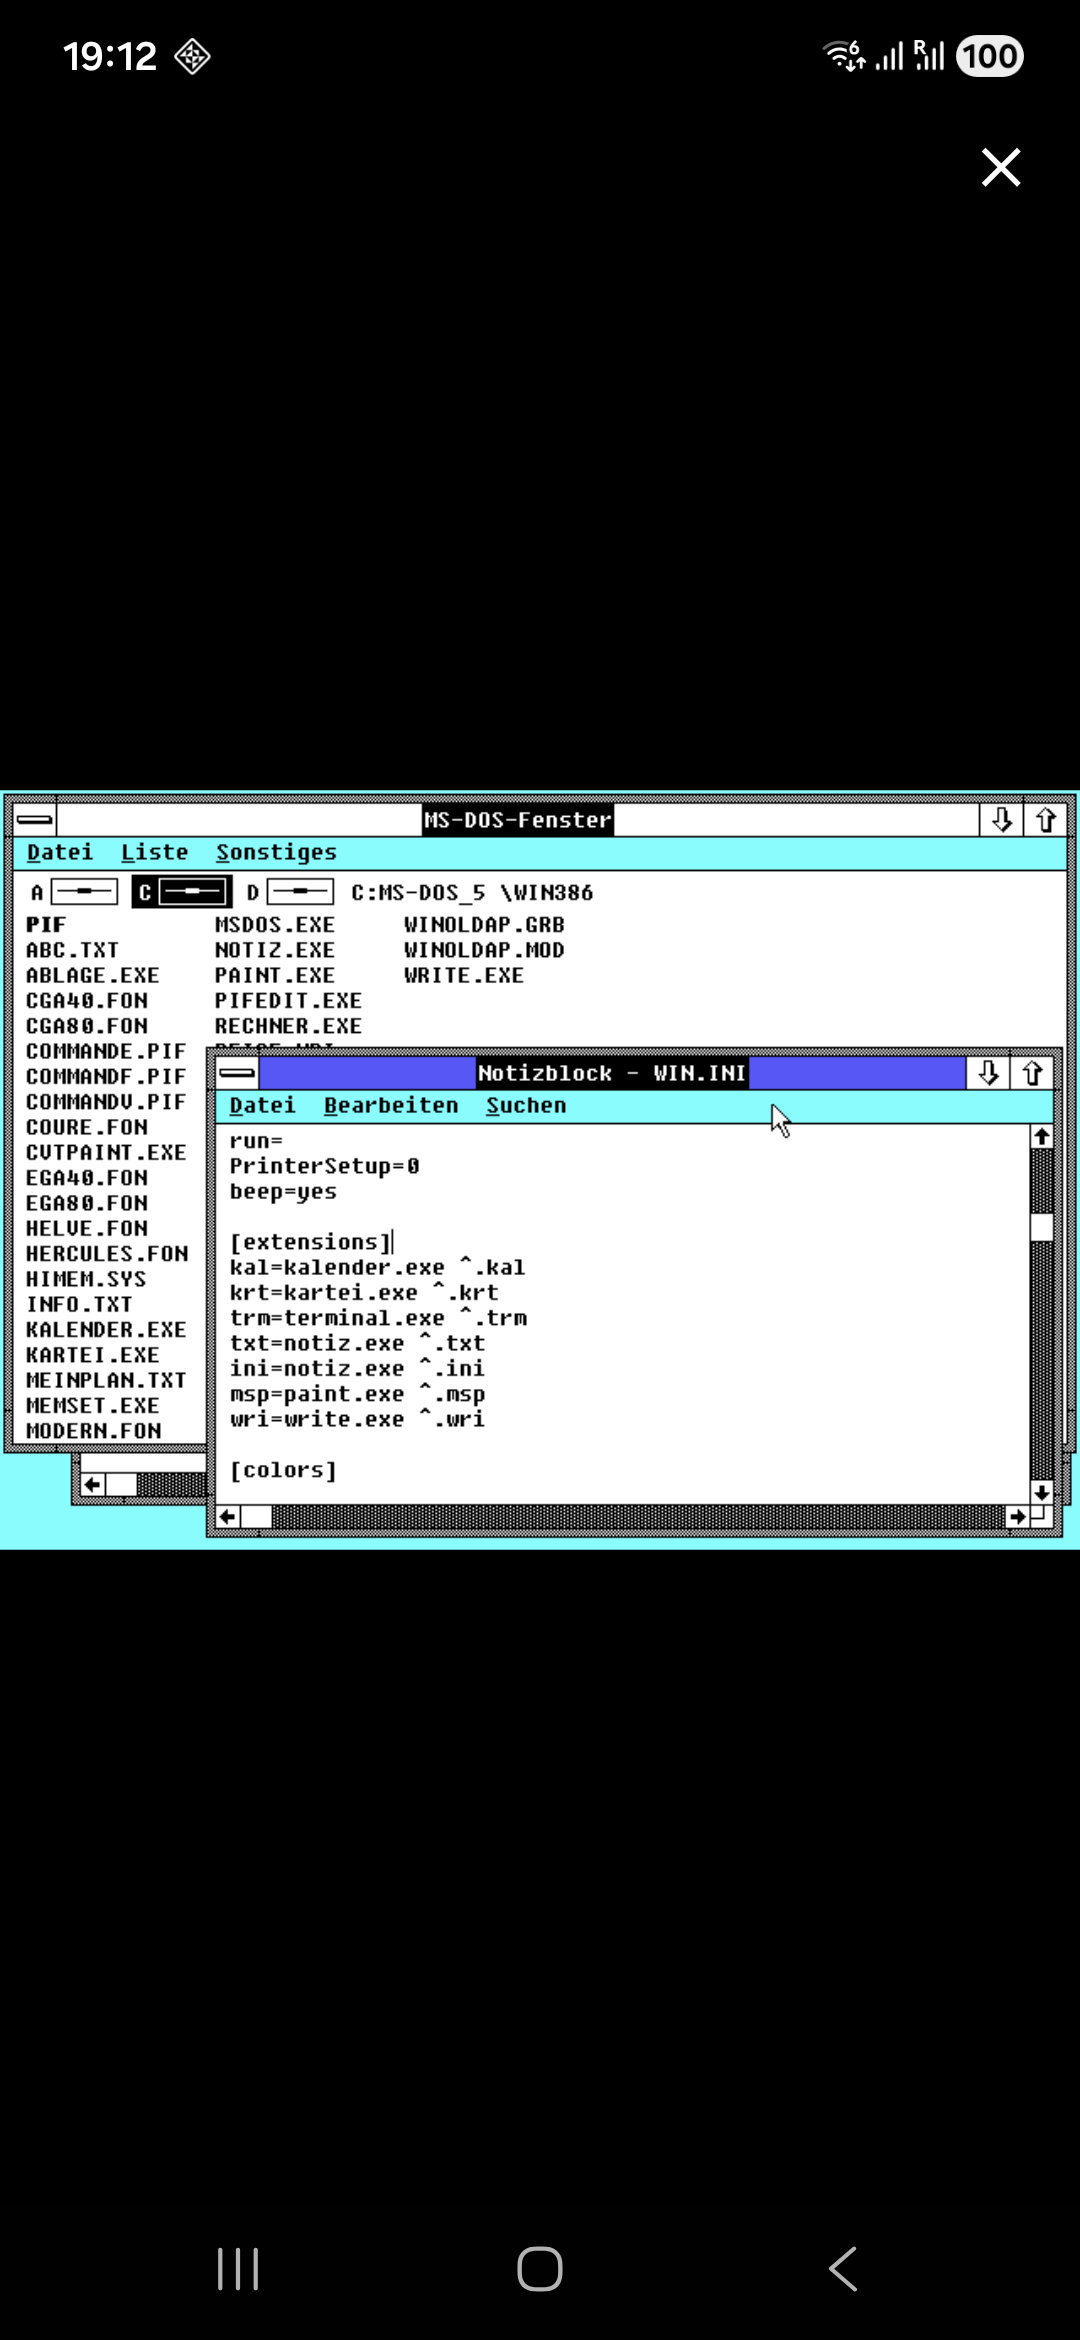
Task: Select file MEMSET.EXE
Action: (x=93, y=1406)
